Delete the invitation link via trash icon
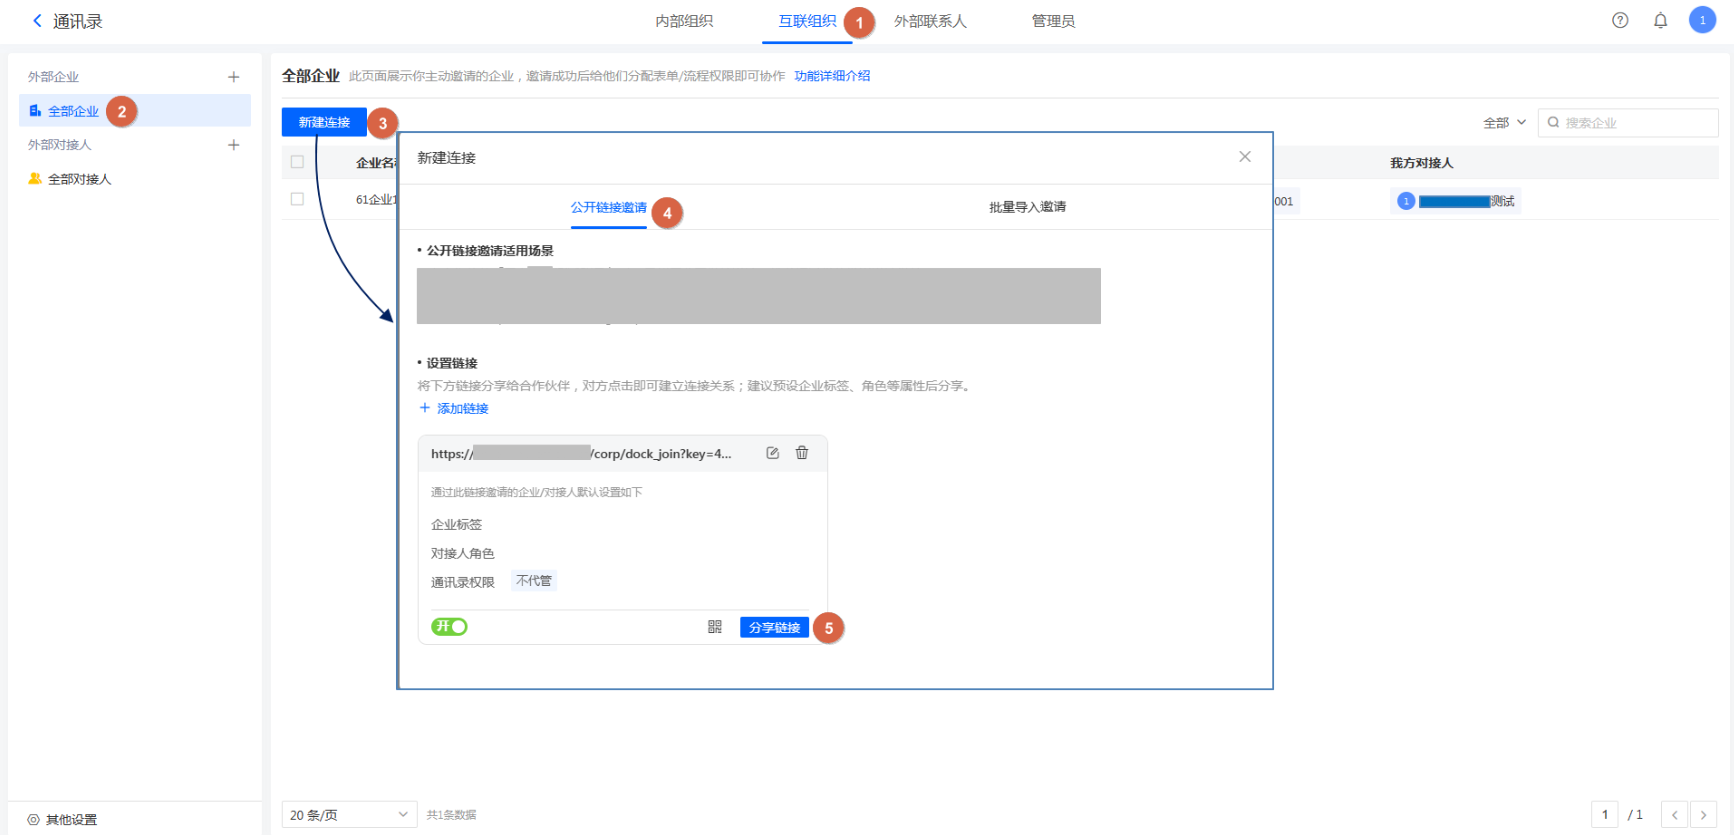 pyautogui.click(x=802, y=453)
